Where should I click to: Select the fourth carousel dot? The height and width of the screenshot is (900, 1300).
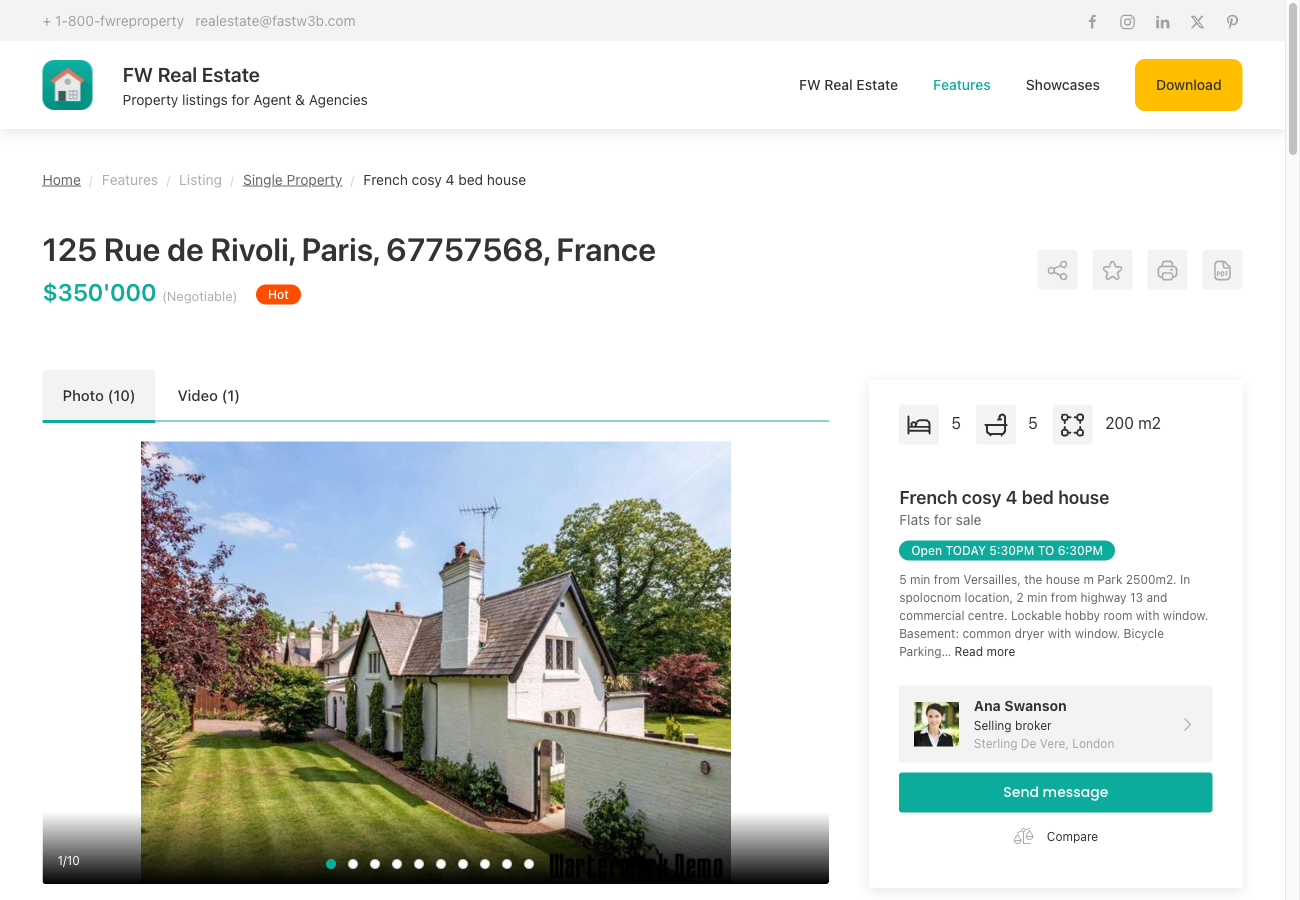coord(397,863)
